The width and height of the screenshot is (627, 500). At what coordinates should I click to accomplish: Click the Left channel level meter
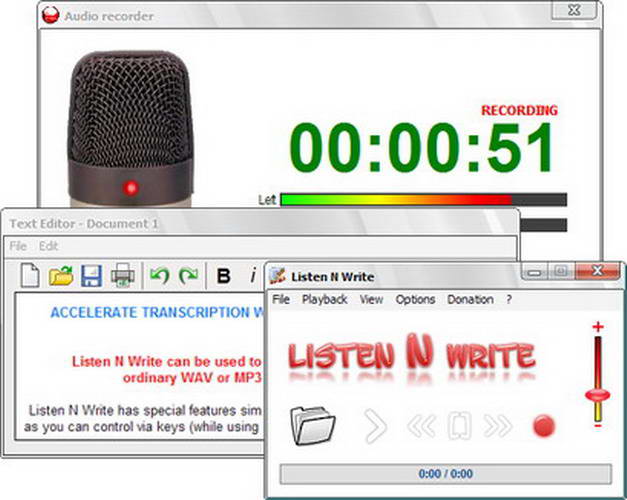tap(424, 200)
